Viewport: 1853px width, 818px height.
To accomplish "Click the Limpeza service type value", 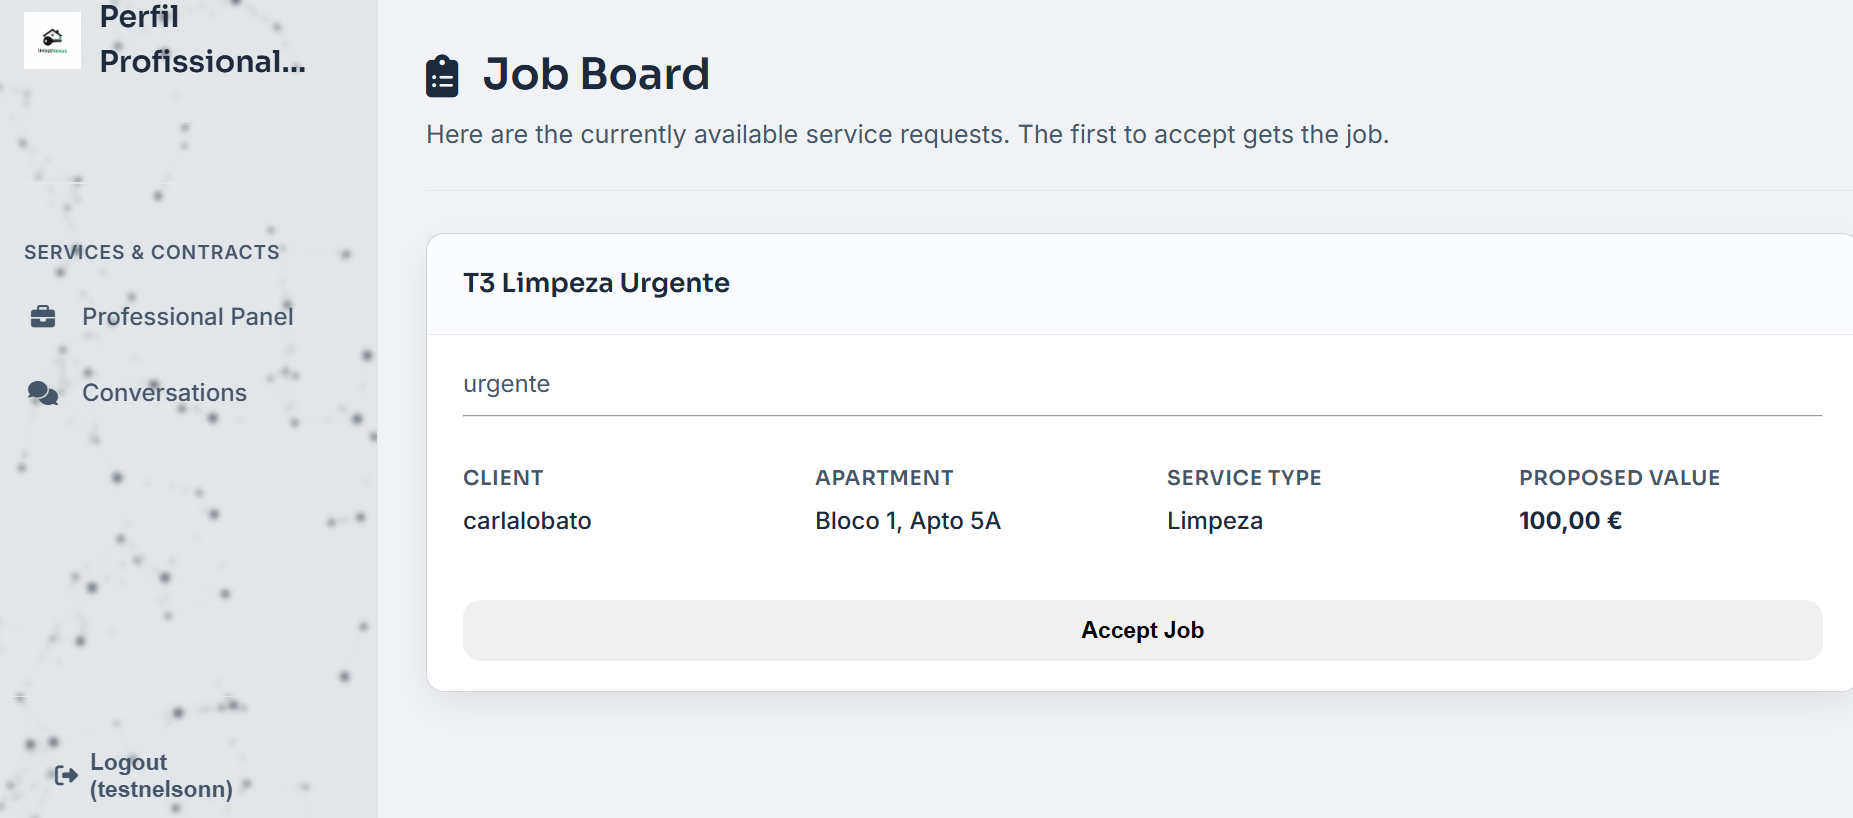I will (1214, 521).
